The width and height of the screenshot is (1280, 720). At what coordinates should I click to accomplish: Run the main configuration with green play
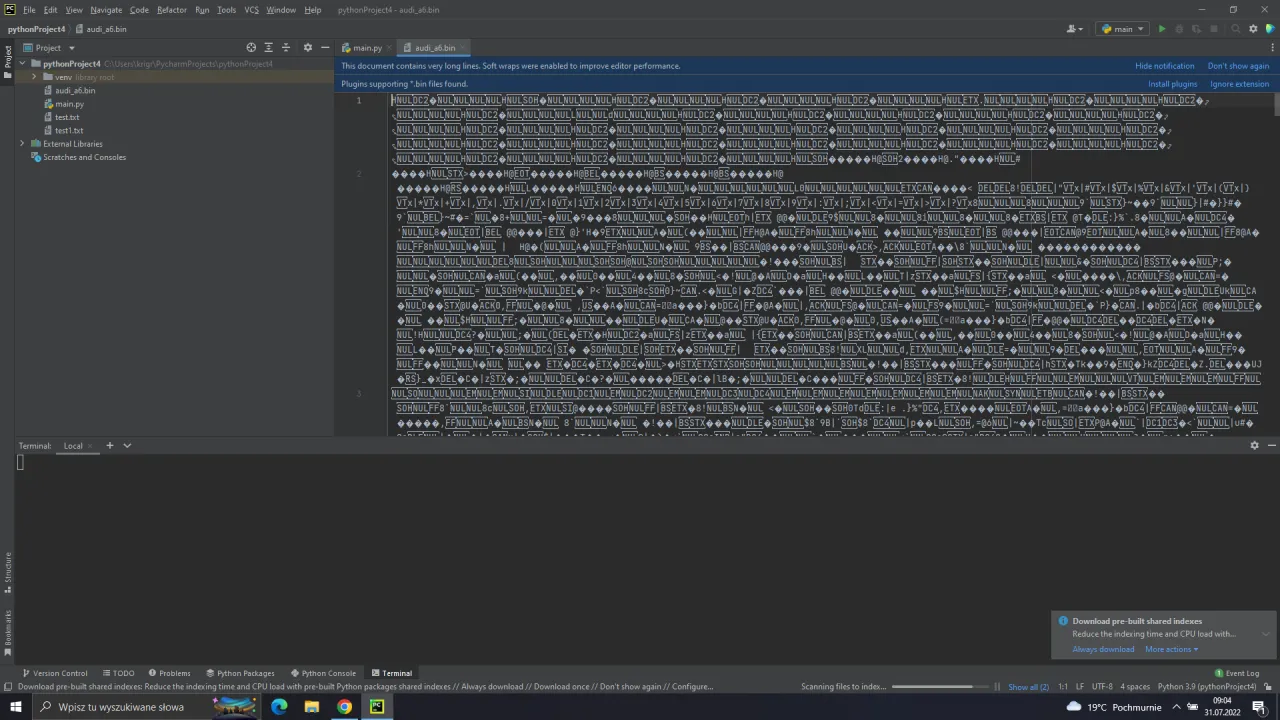click(x=1162, y=29)
